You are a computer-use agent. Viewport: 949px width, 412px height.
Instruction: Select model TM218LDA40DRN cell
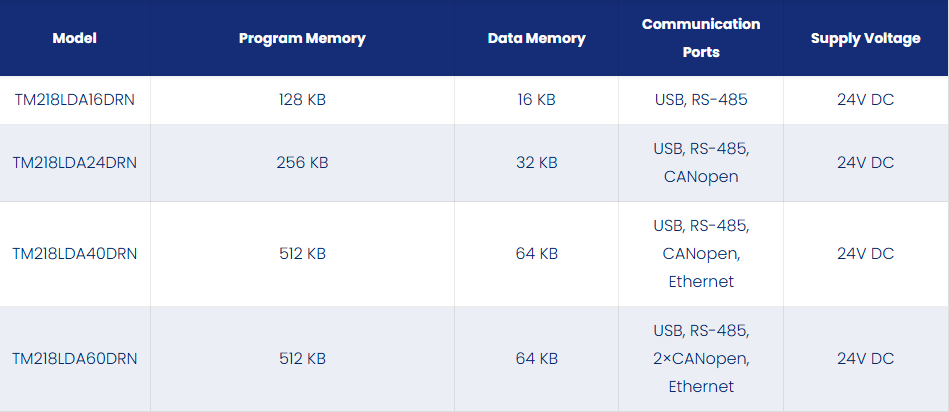[74, 253]
